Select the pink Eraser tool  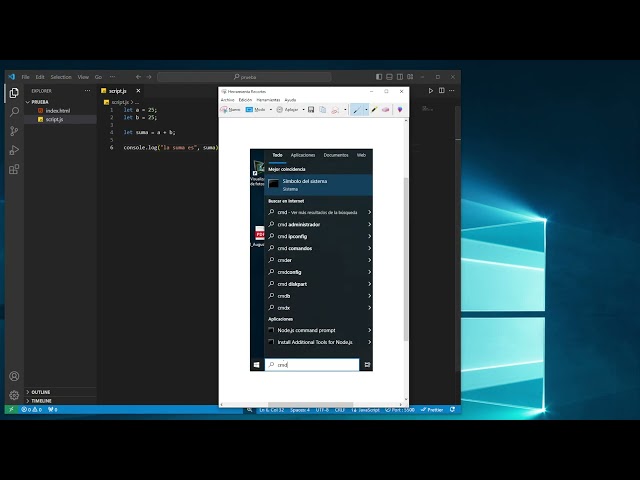385,110
